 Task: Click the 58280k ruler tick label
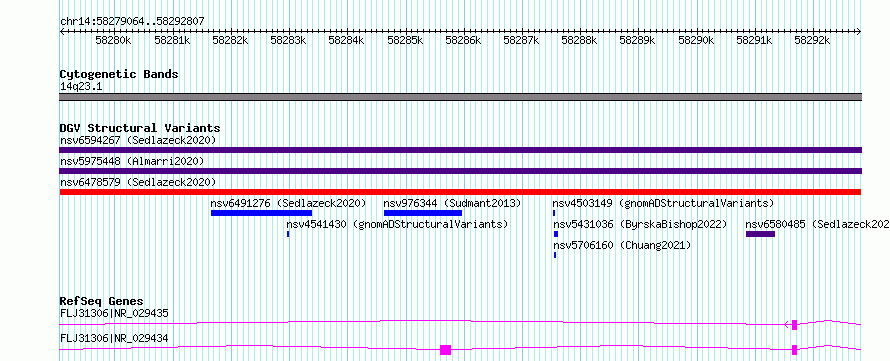[x=114, y=41]
